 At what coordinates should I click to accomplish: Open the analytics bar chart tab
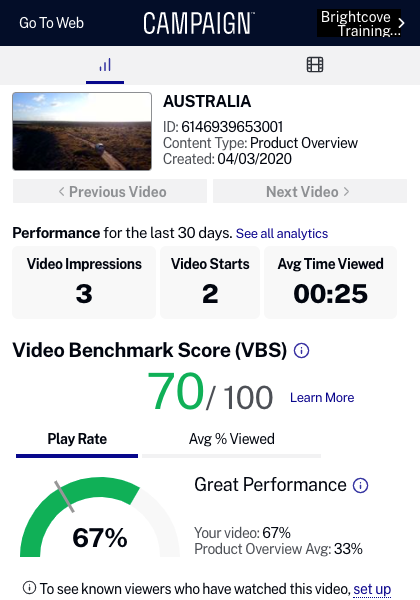coord(105,65)
